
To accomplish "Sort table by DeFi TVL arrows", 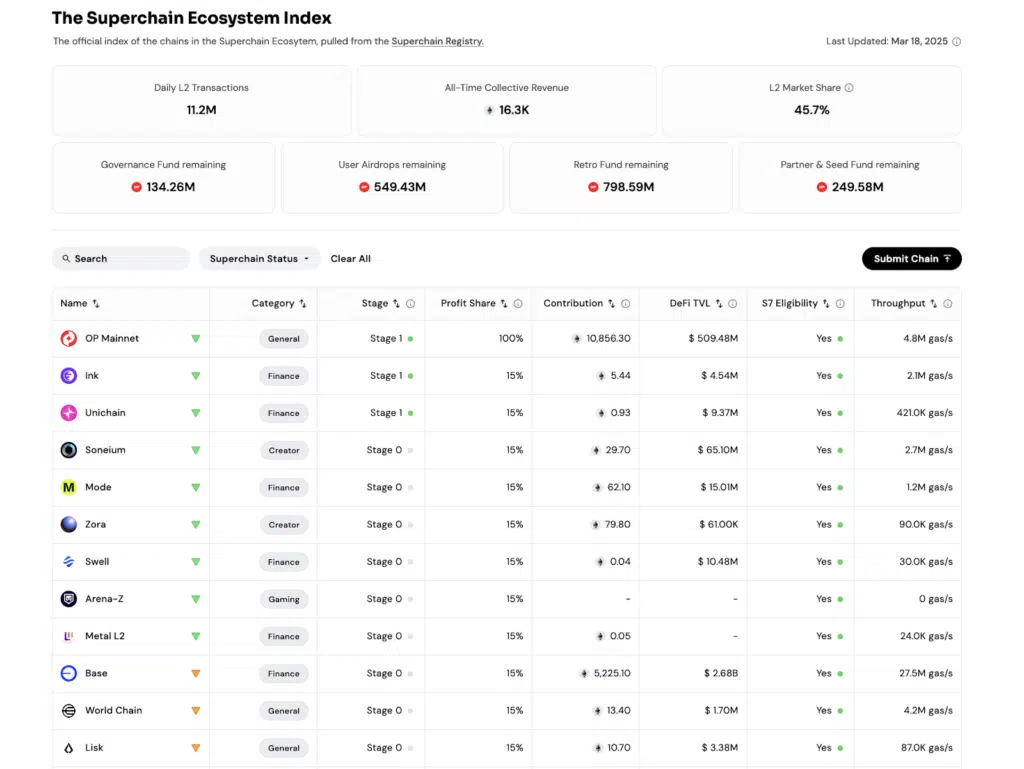I will click(x=718, y=304).
